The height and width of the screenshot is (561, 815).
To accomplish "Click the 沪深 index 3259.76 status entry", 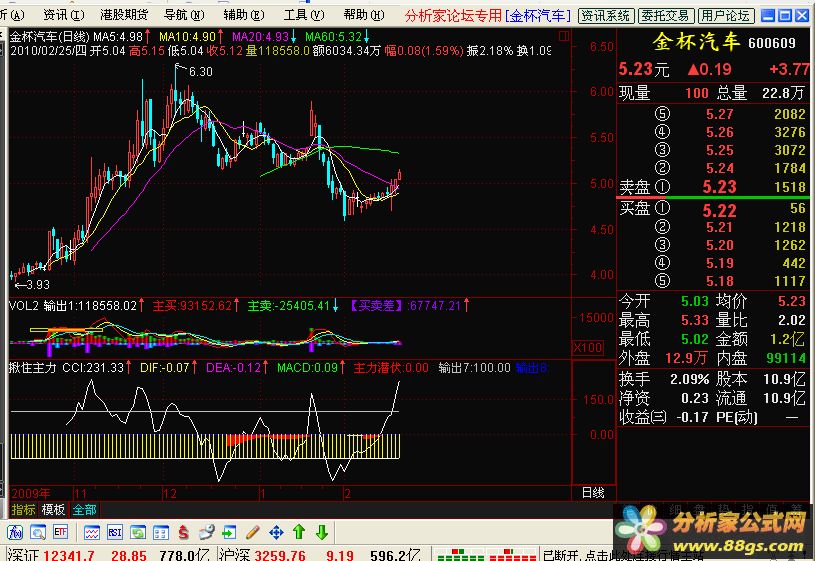I will [263, 555].
